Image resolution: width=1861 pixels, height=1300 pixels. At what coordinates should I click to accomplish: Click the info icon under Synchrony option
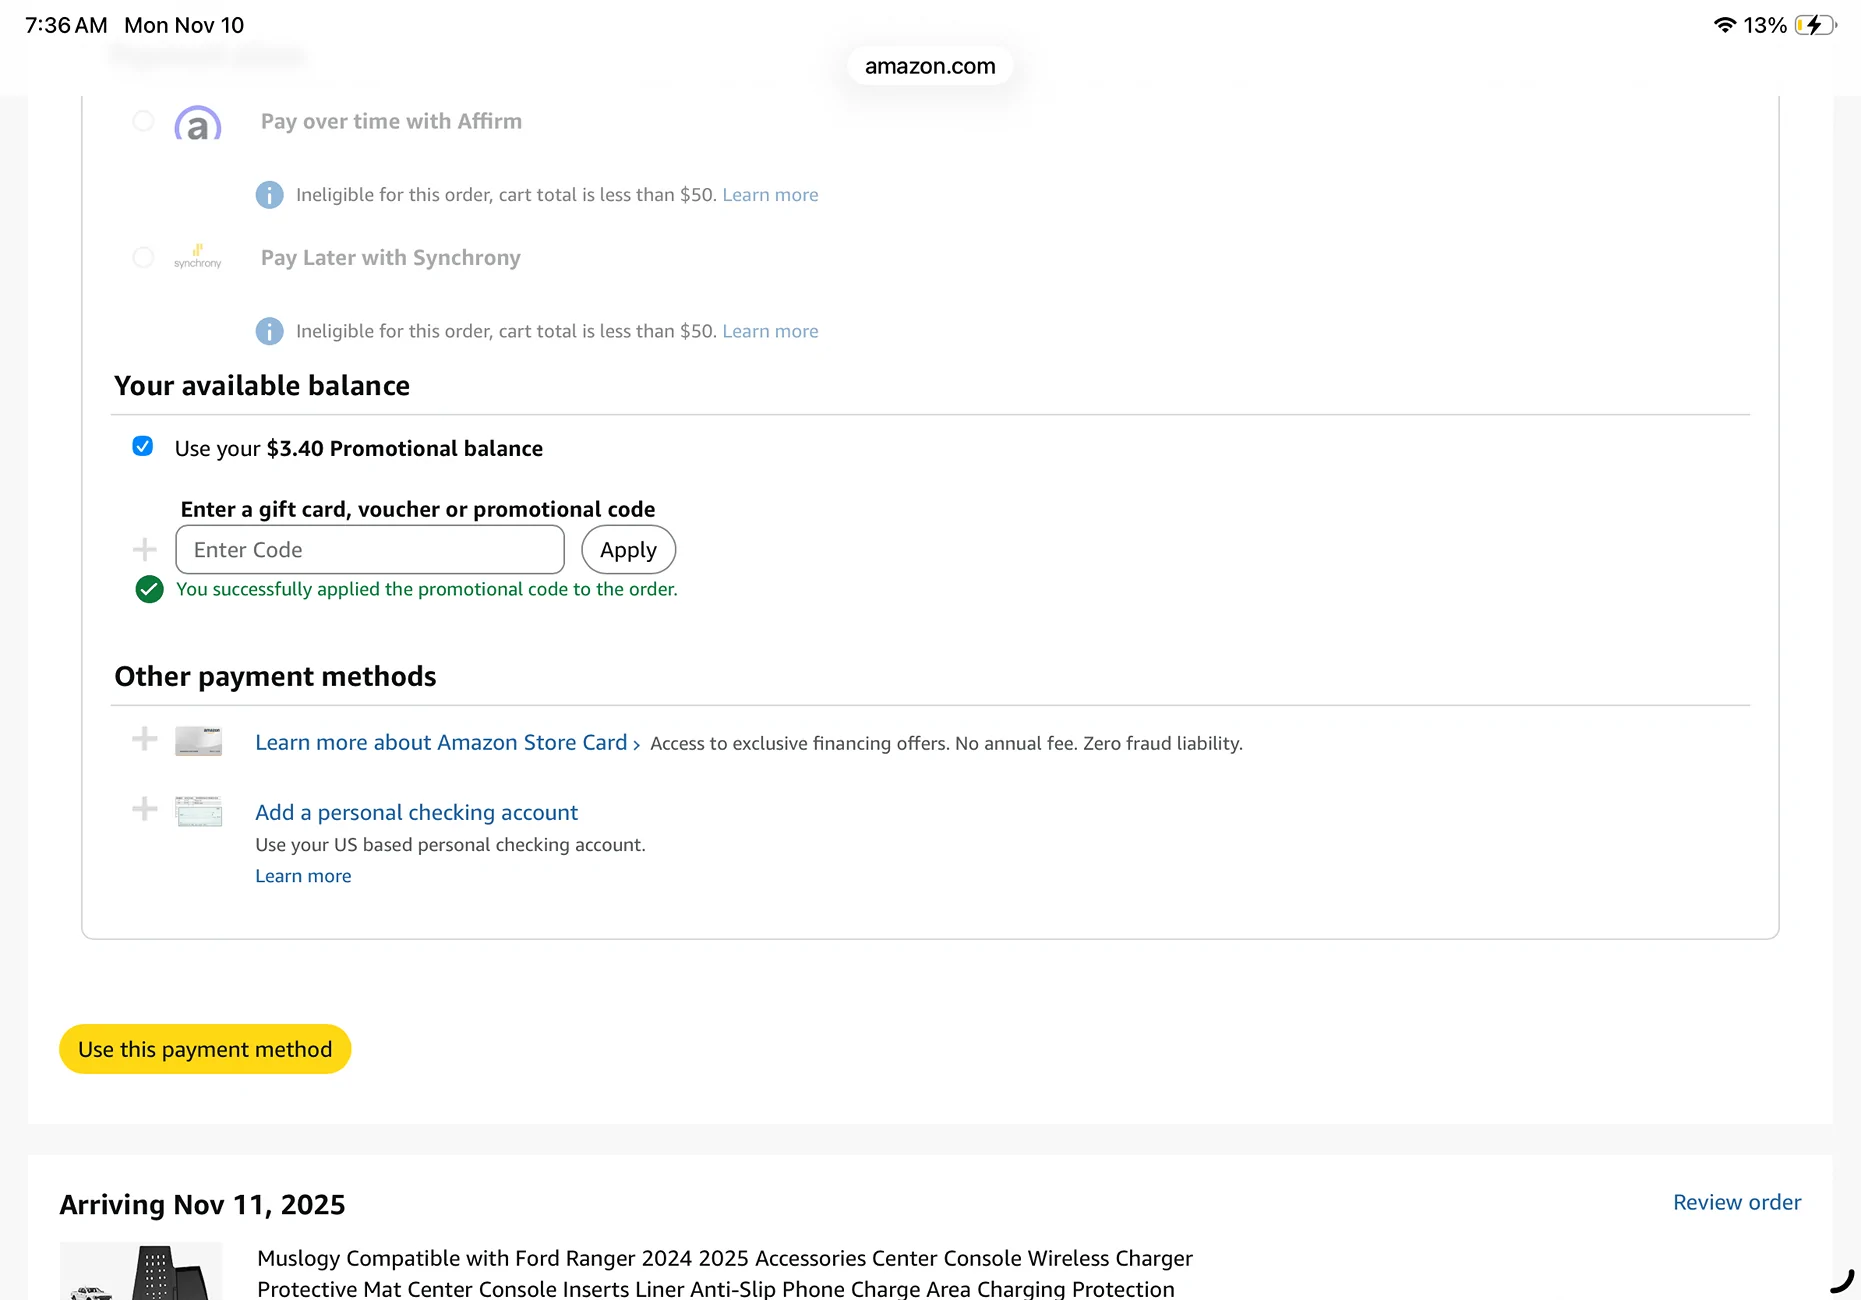click(x=269, y=331)
